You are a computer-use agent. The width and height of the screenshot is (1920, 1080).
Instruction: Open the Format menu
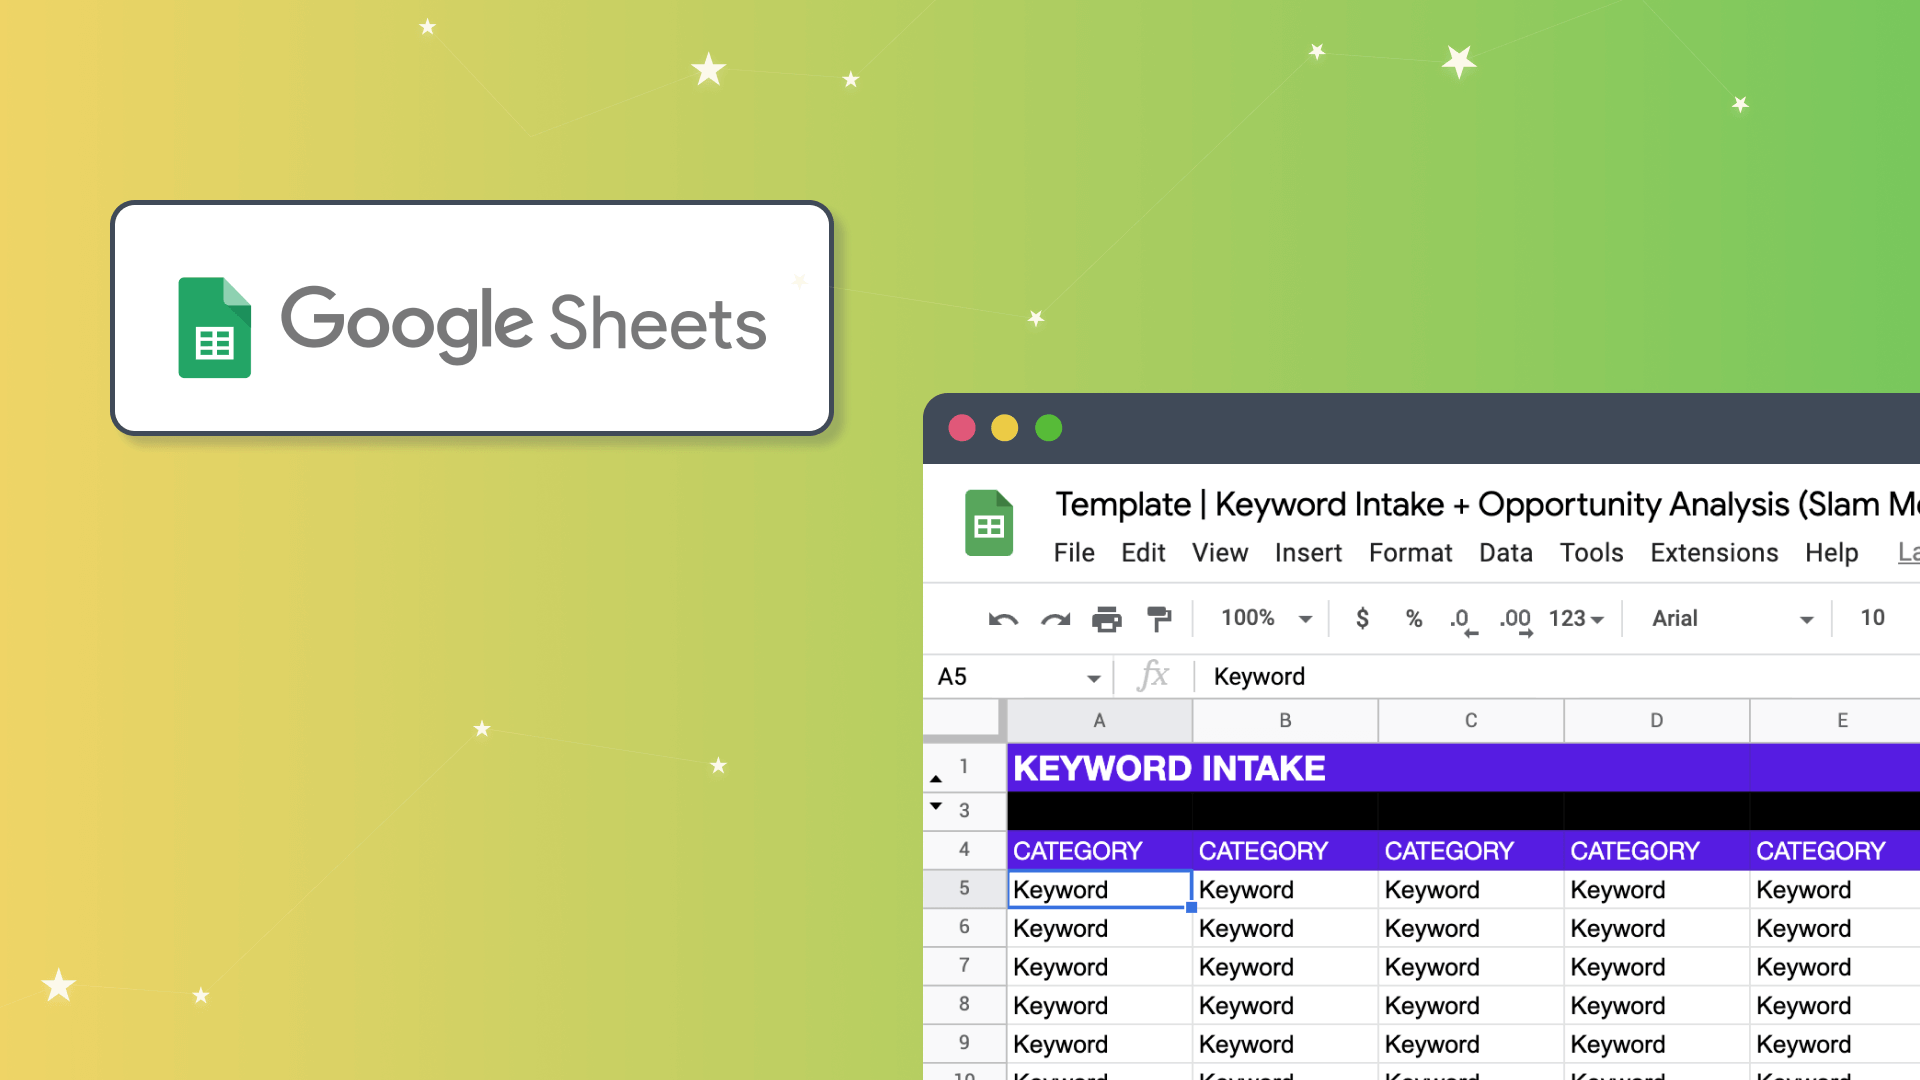[1410, 553]
